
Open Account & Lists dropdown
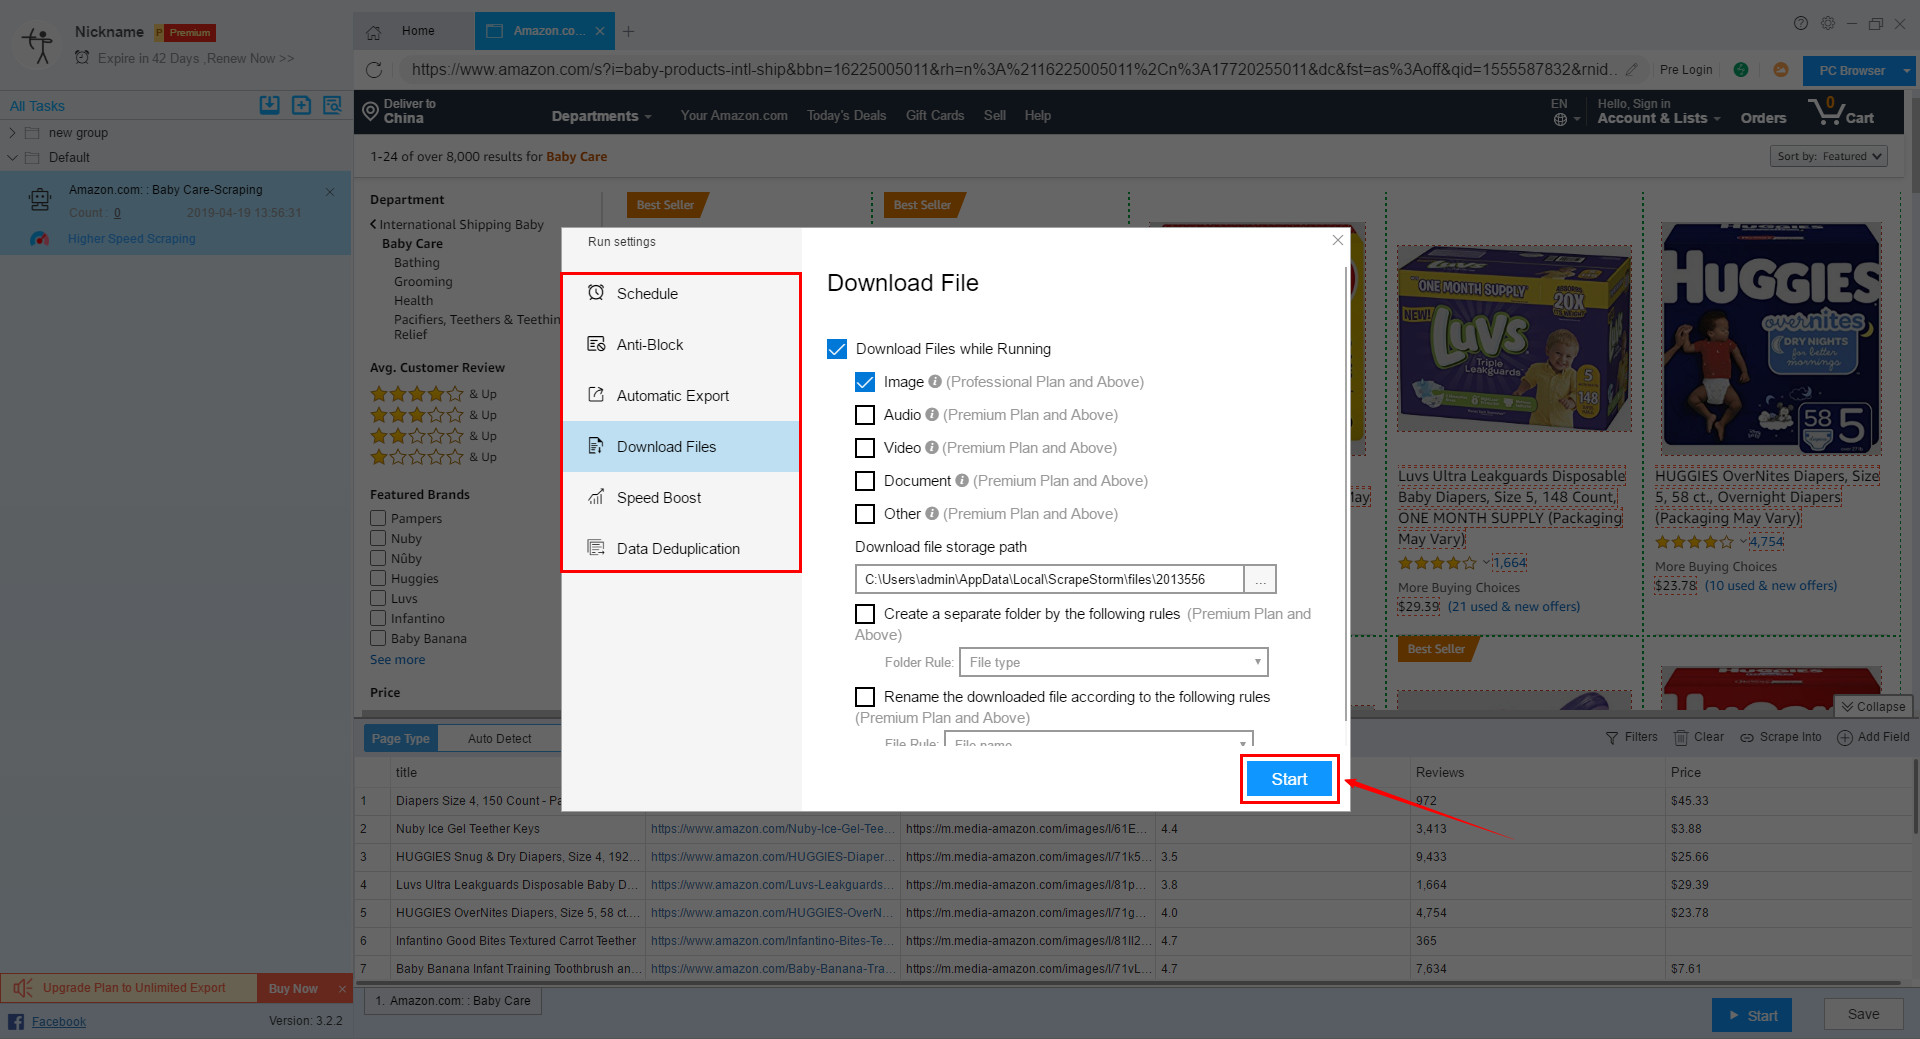[1659, 118]
